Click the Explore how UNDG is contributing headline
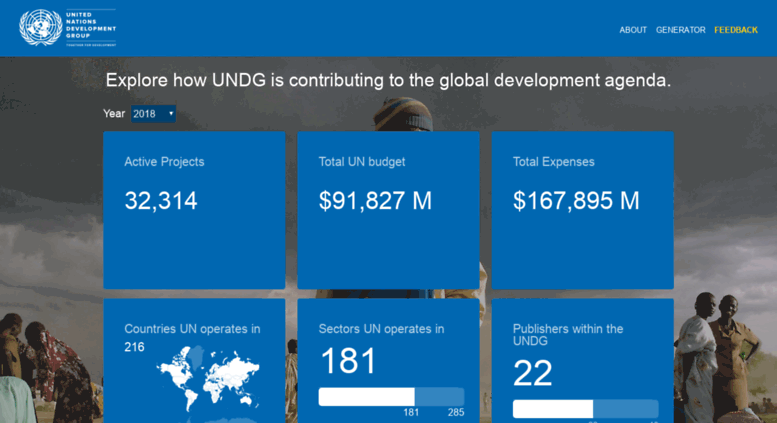Viewport: 777px width, 423px height. [388, 80]
